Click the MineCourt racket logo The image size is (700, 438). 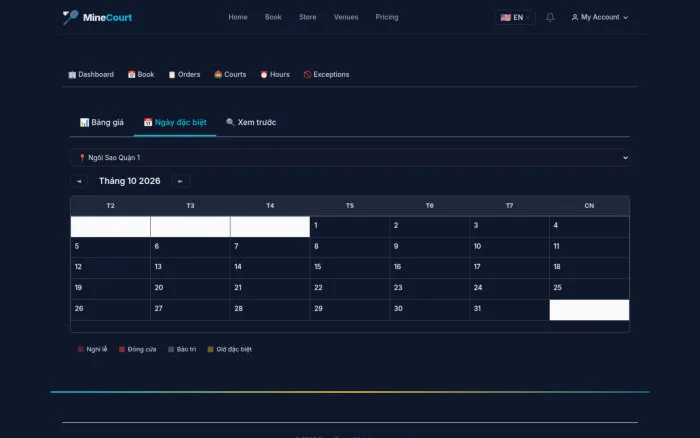pos(70,17)
